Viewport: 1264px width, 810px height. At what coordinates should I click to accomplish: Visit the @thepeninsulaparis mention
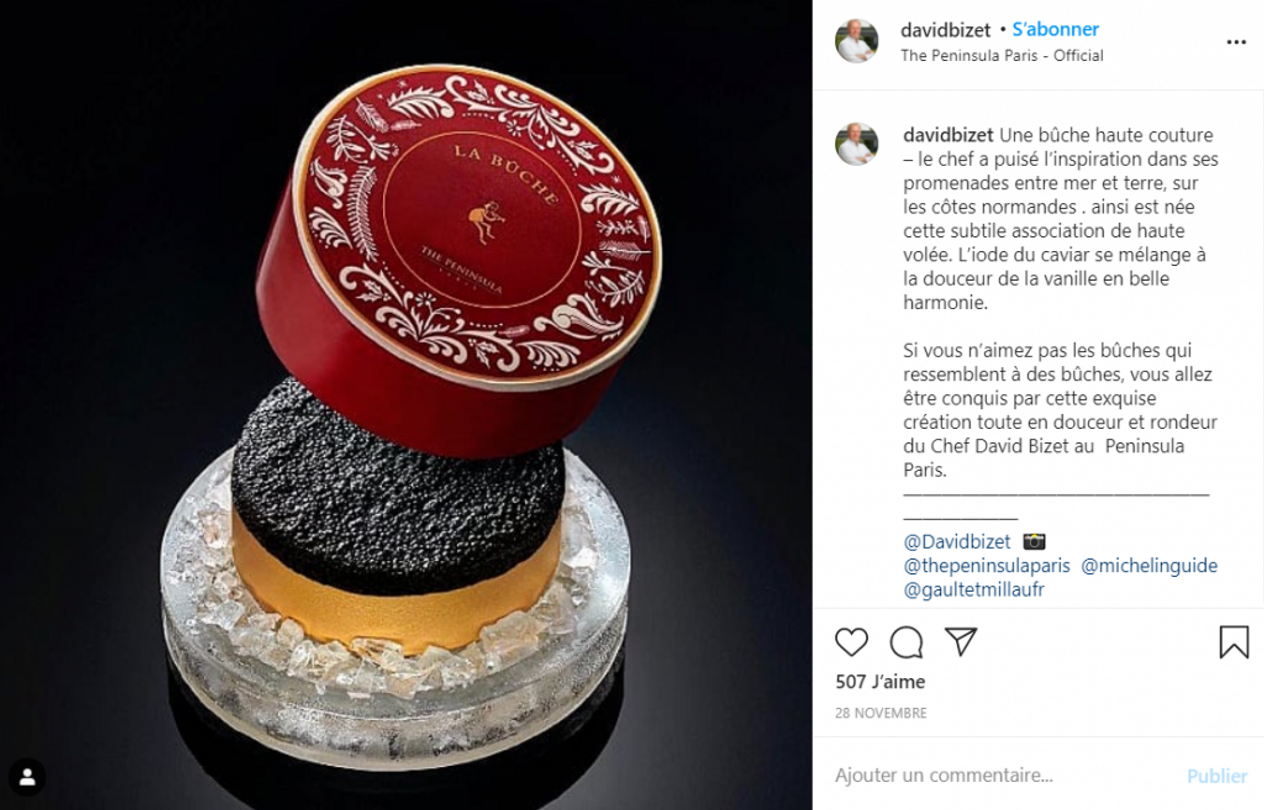(x=986, y=566)
